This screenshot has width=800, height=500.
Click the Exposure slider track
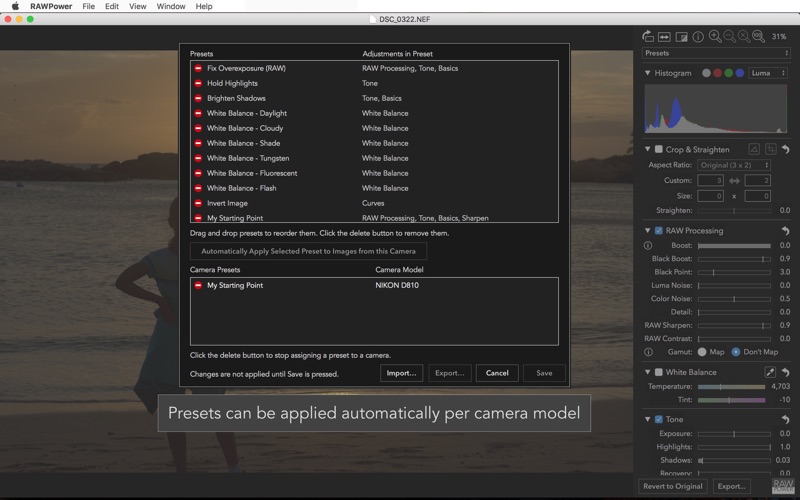pyautogui.click(x=734, y=434)
